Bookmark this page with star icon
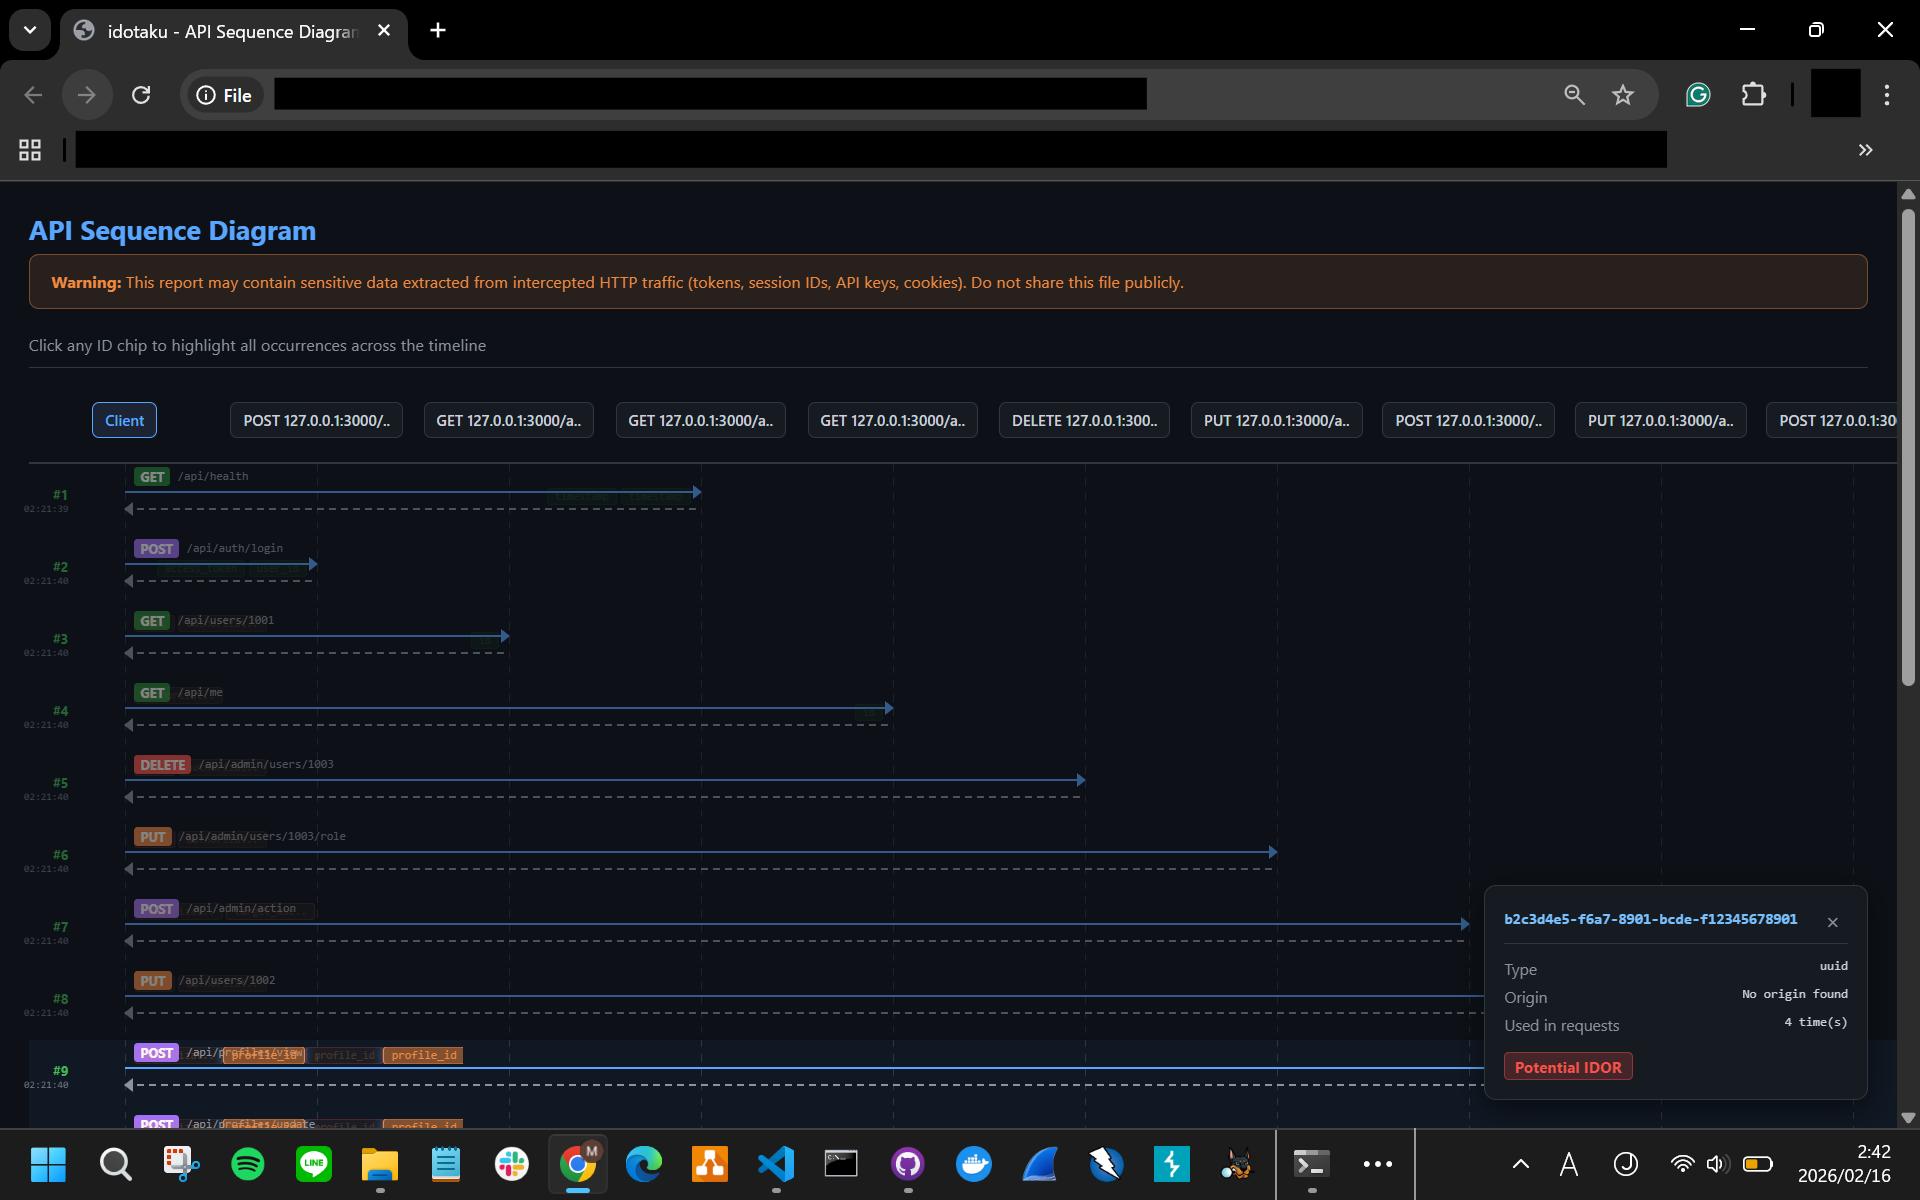Screen dimensions: 1920x1200 pyautogui.click(x=1622, y=95)
